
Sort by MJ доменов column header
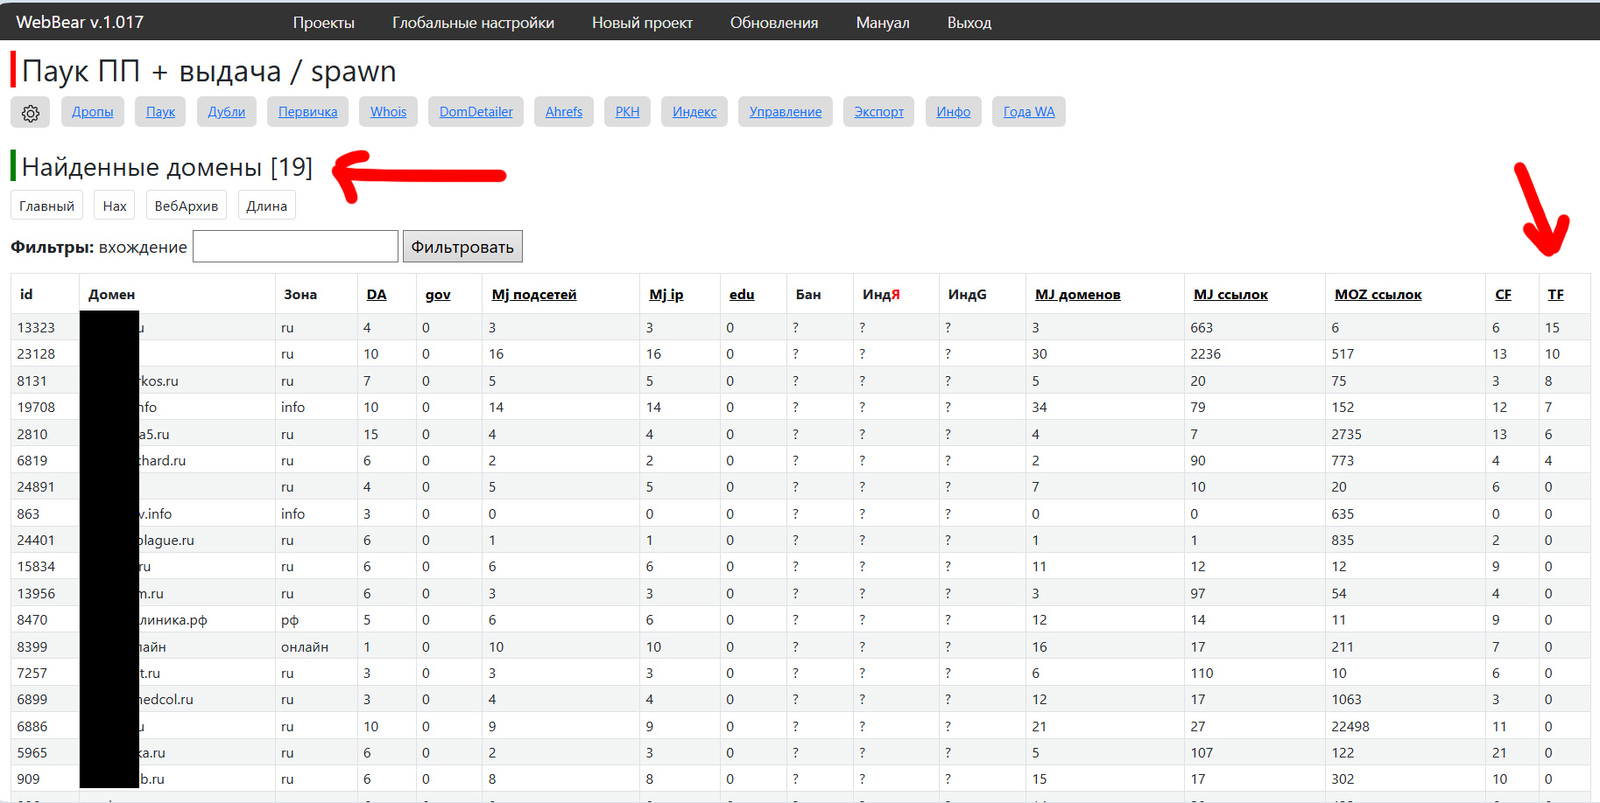1077,295
